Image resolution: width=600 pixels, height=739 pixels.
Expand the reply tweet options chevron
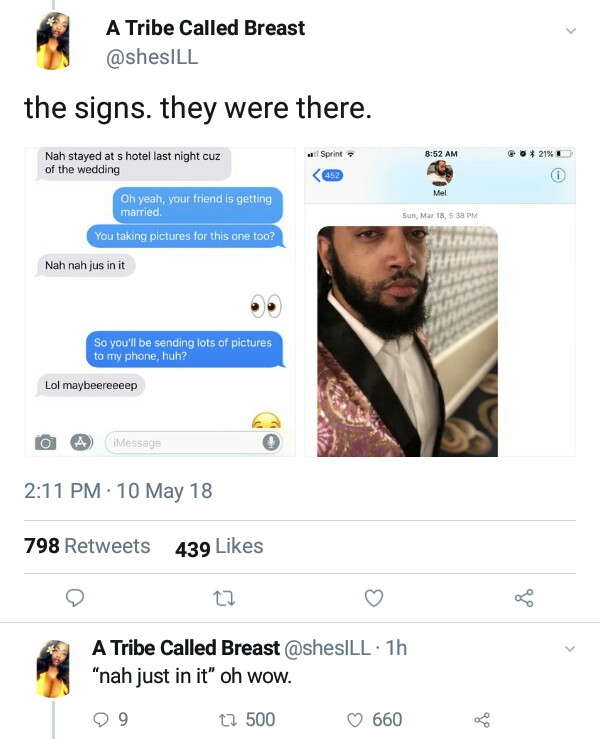[x=571, y=649]
